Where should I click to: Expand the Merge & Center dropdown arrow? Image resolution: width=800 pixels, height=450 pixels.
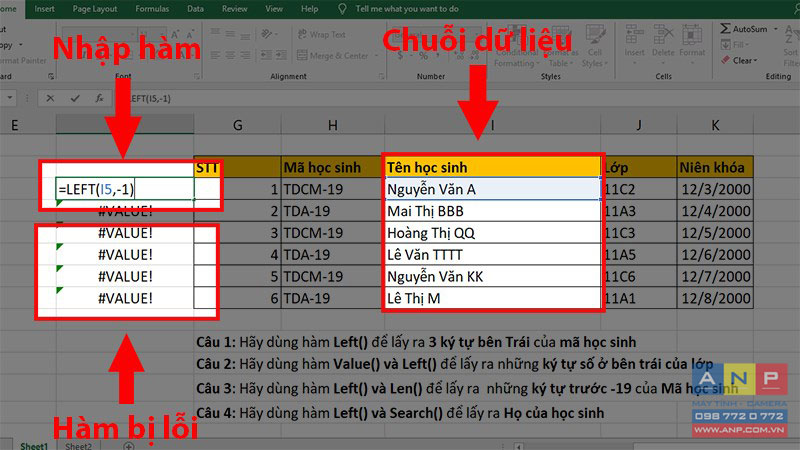[x=377, y=56]
